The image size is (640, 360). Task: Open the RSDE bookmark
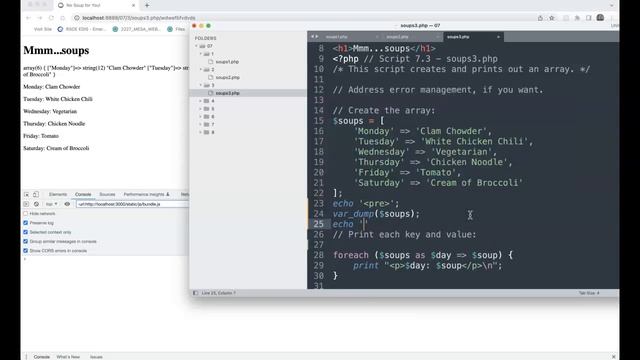pyautogui.click(x=81, y=29)
